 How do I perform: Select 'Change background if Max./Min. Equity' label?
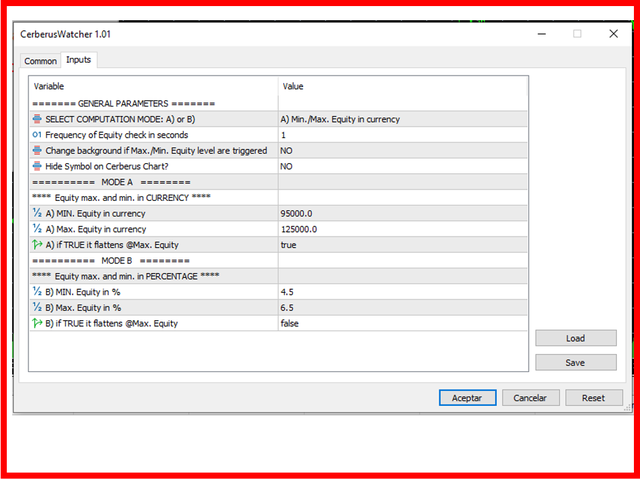[156, 151]
